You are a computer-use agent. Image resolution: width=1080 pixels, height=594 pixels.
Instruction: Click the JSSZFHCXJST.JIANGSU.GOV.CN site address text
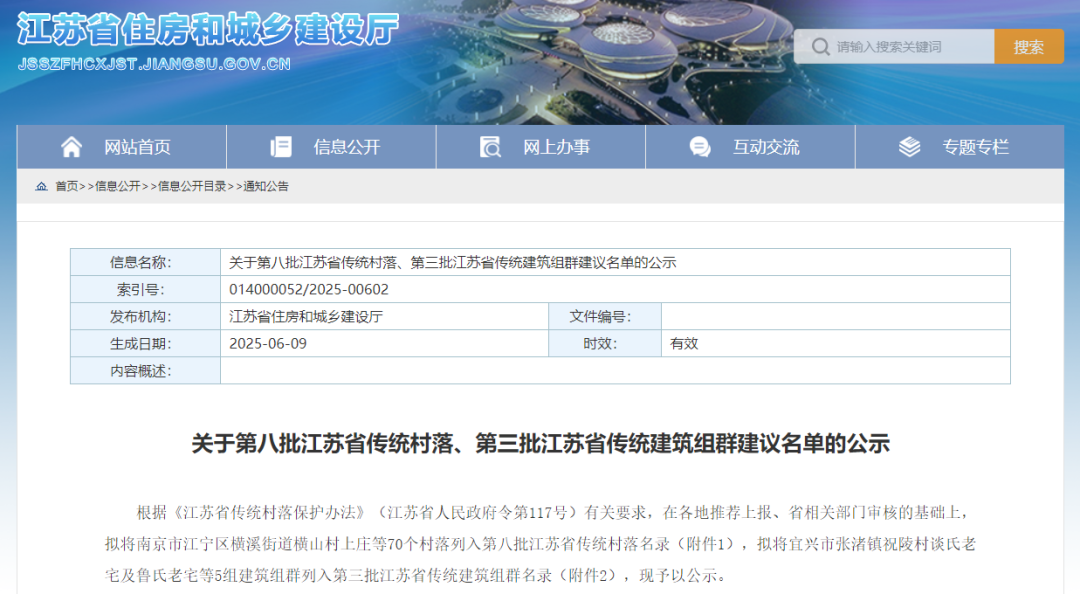click(x=154, y=64)
